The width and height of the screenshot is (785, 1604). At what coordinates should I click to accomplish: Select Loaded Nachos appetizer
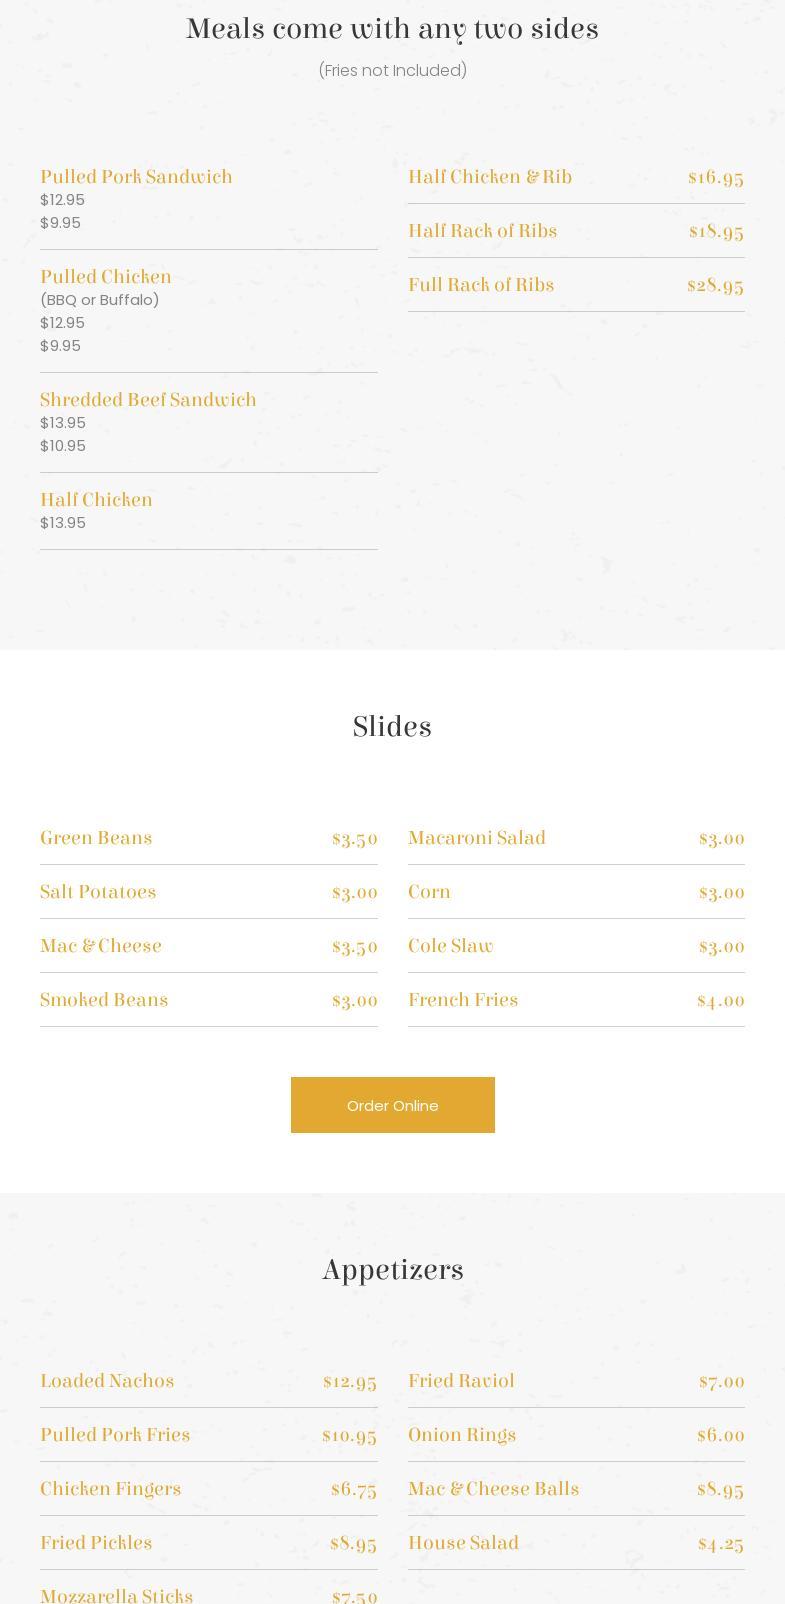(x=107, y=1381)
